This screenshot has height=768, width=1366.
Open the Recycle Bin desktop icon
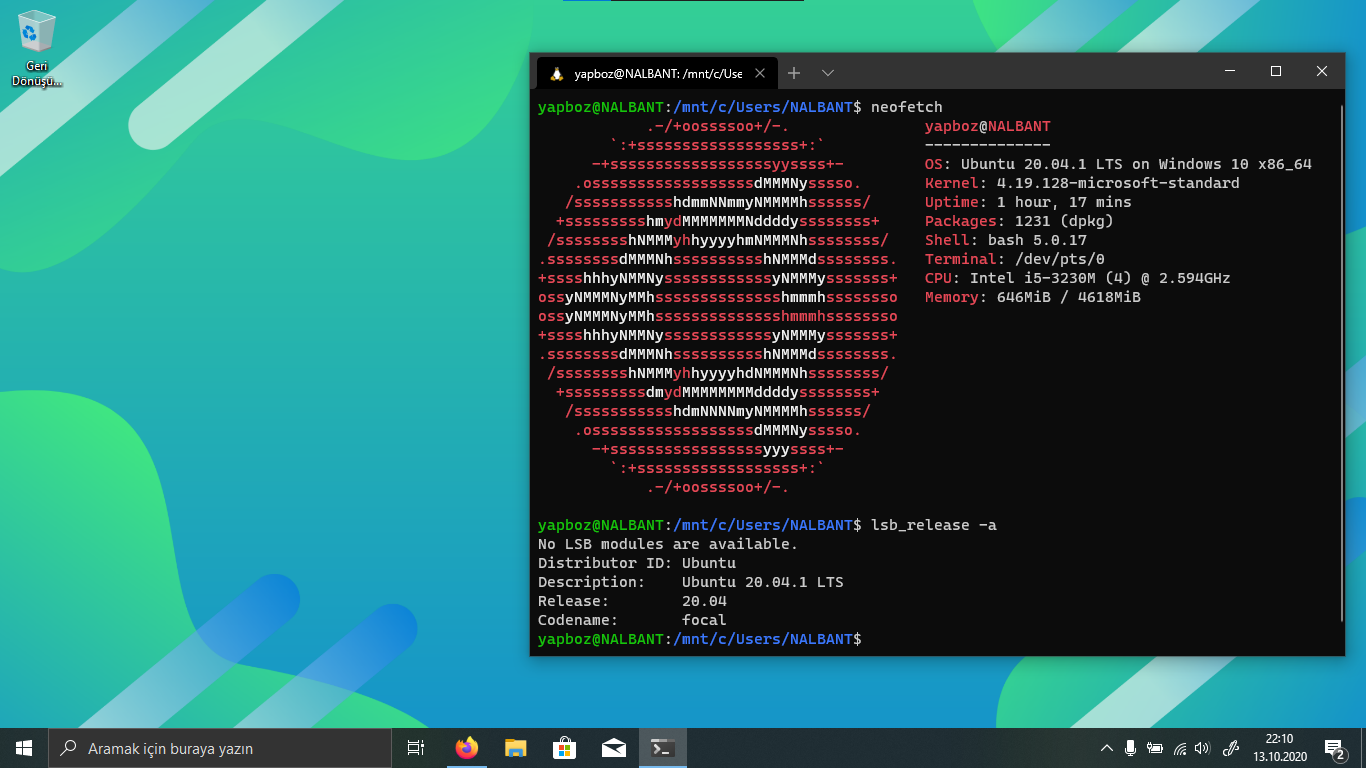(x=37, y=48)
